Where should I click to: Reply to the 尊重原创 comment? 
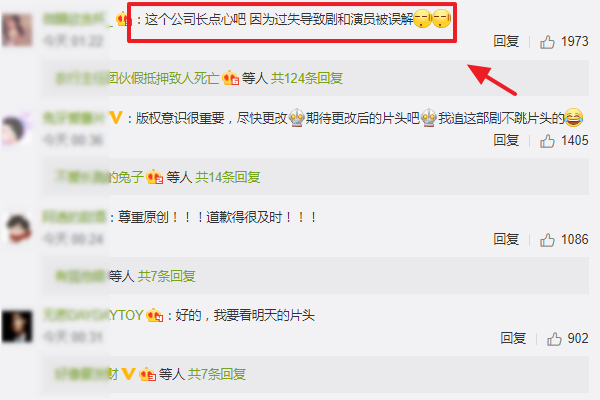(x=506, y=240)
